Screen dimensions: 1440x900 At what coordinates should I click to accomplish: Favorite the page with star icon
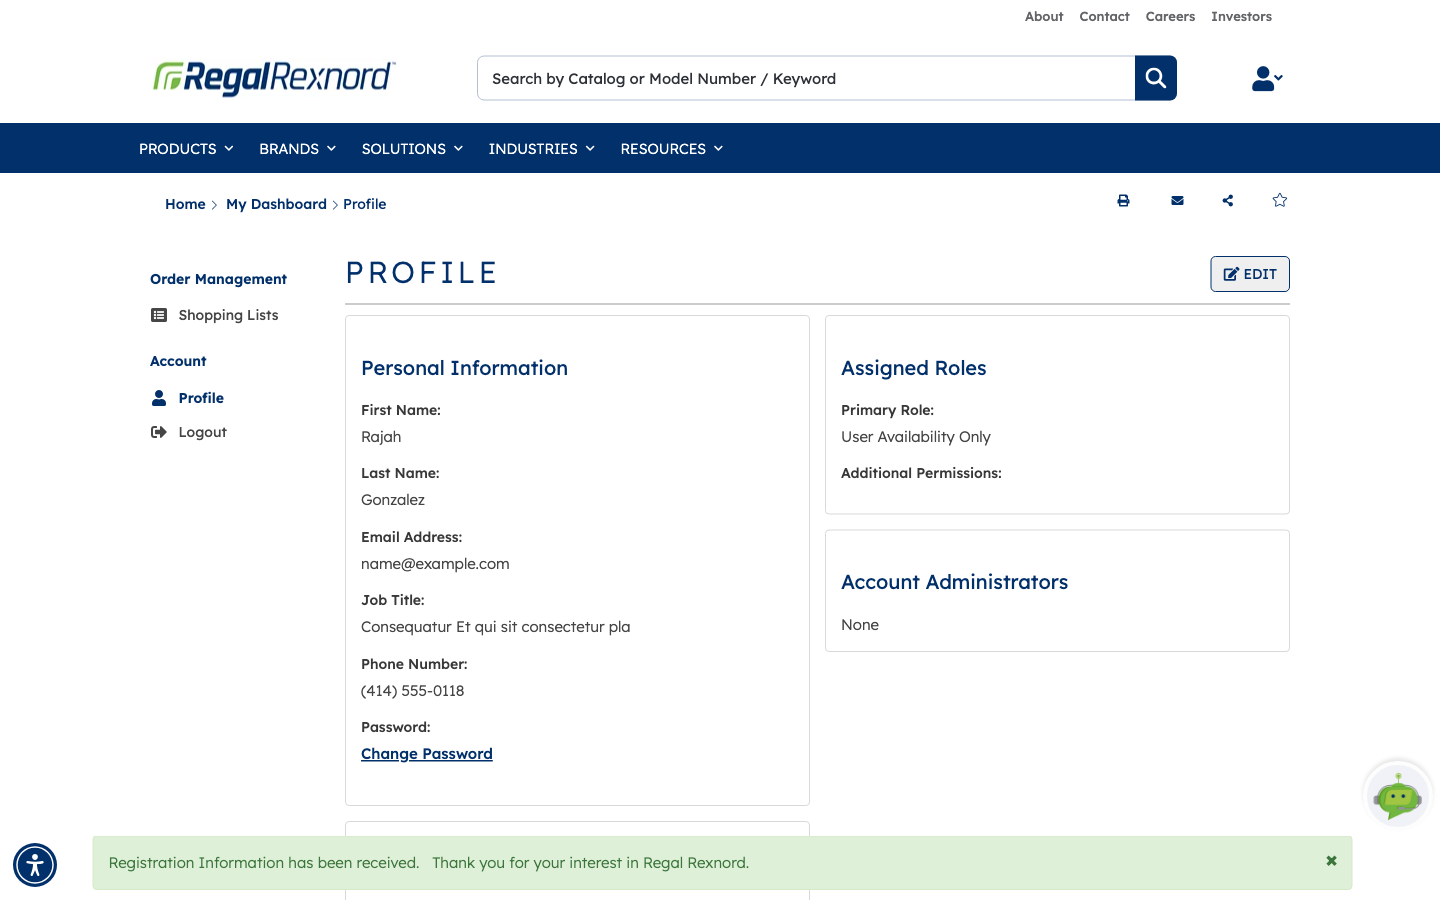[x=1279, y=200]
